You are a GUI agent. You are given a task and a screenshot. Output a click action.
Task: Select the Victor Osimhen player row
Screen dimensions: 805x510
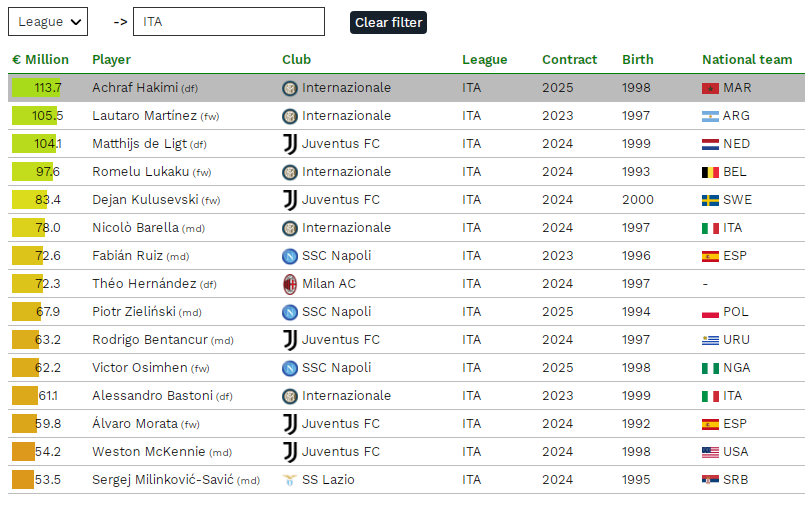tap(406, 368)
